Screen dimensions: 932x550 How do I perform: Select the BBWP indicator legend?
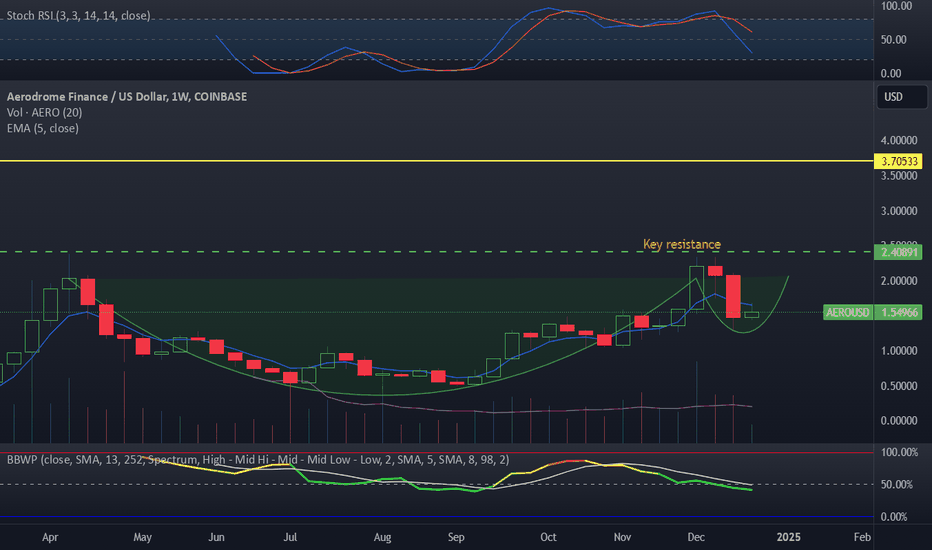258,460
